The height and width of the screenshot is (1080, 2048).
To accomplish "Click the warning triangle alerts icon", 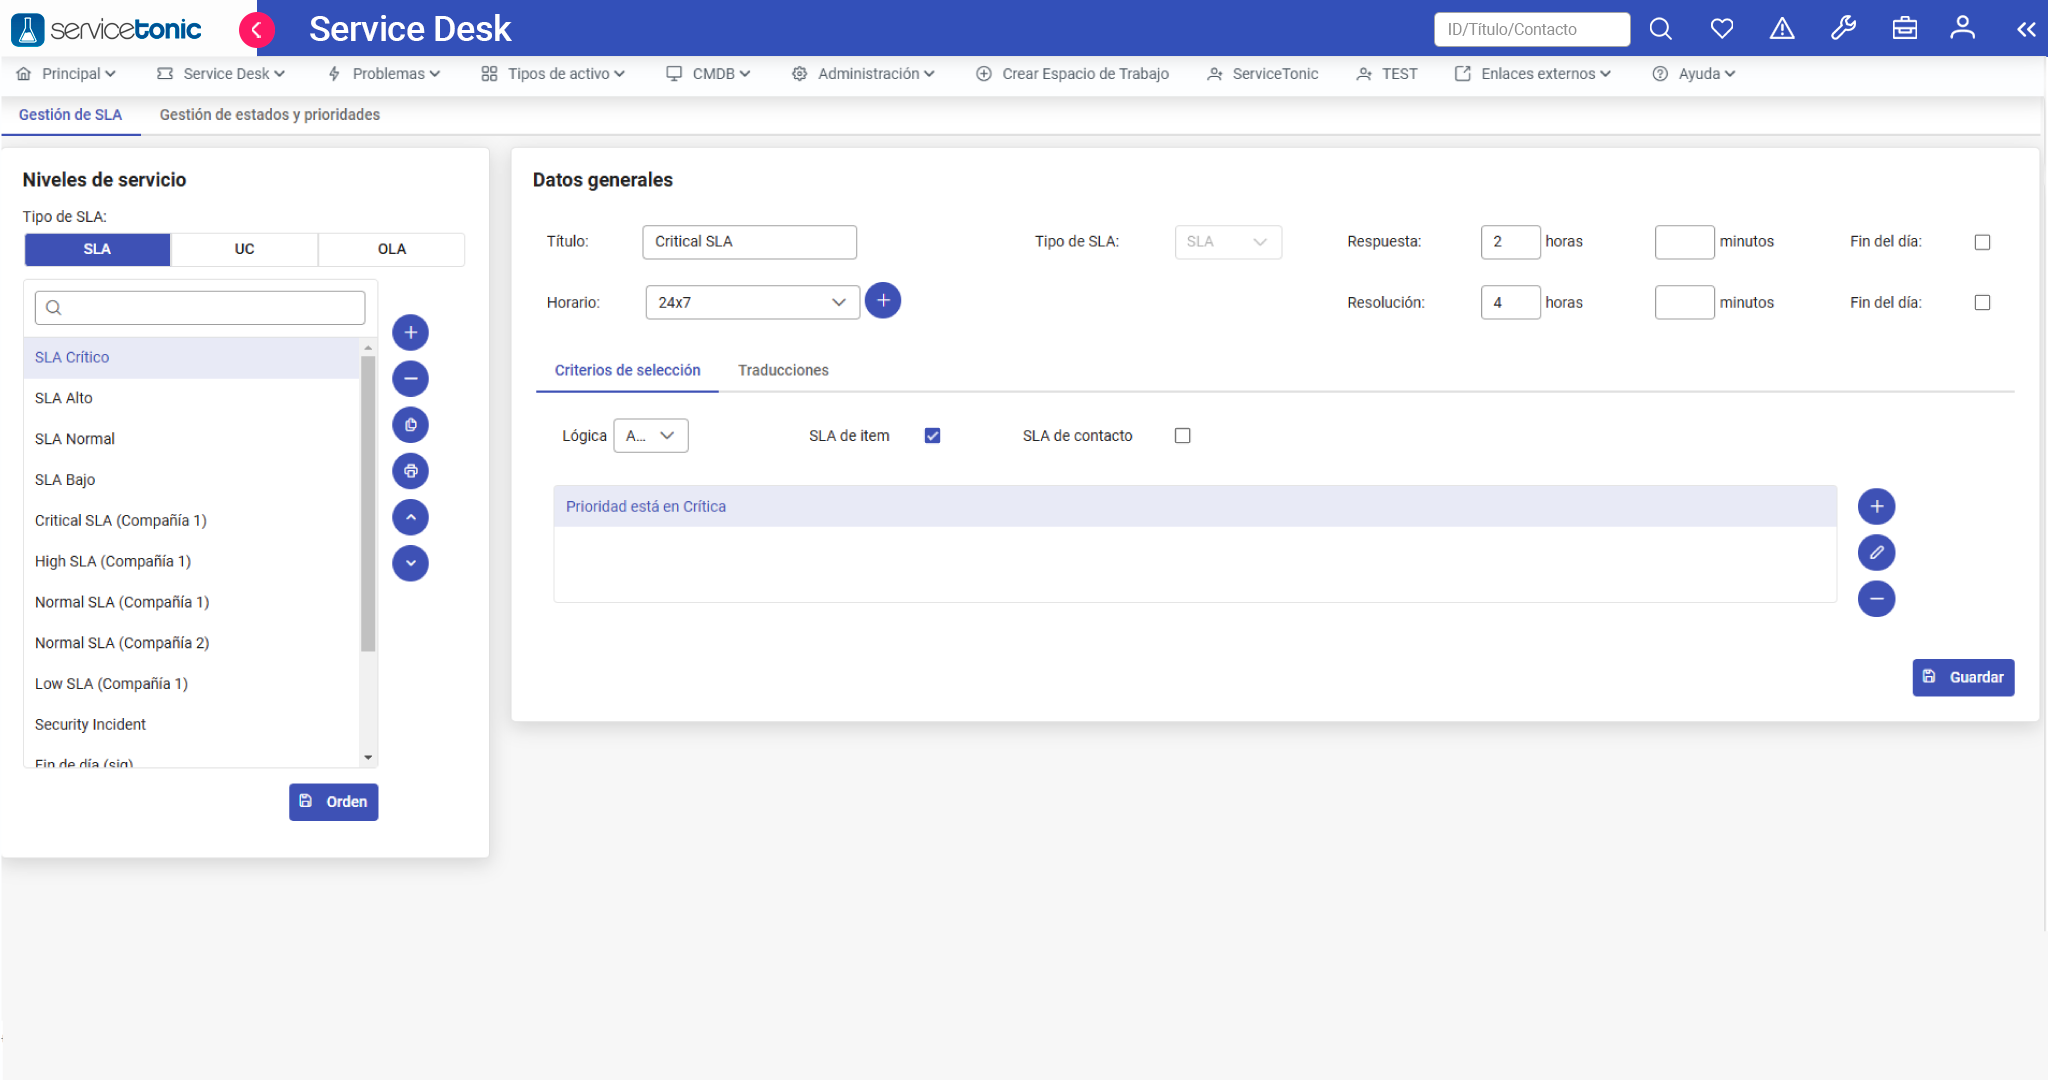I will (x=1782, y=29).
